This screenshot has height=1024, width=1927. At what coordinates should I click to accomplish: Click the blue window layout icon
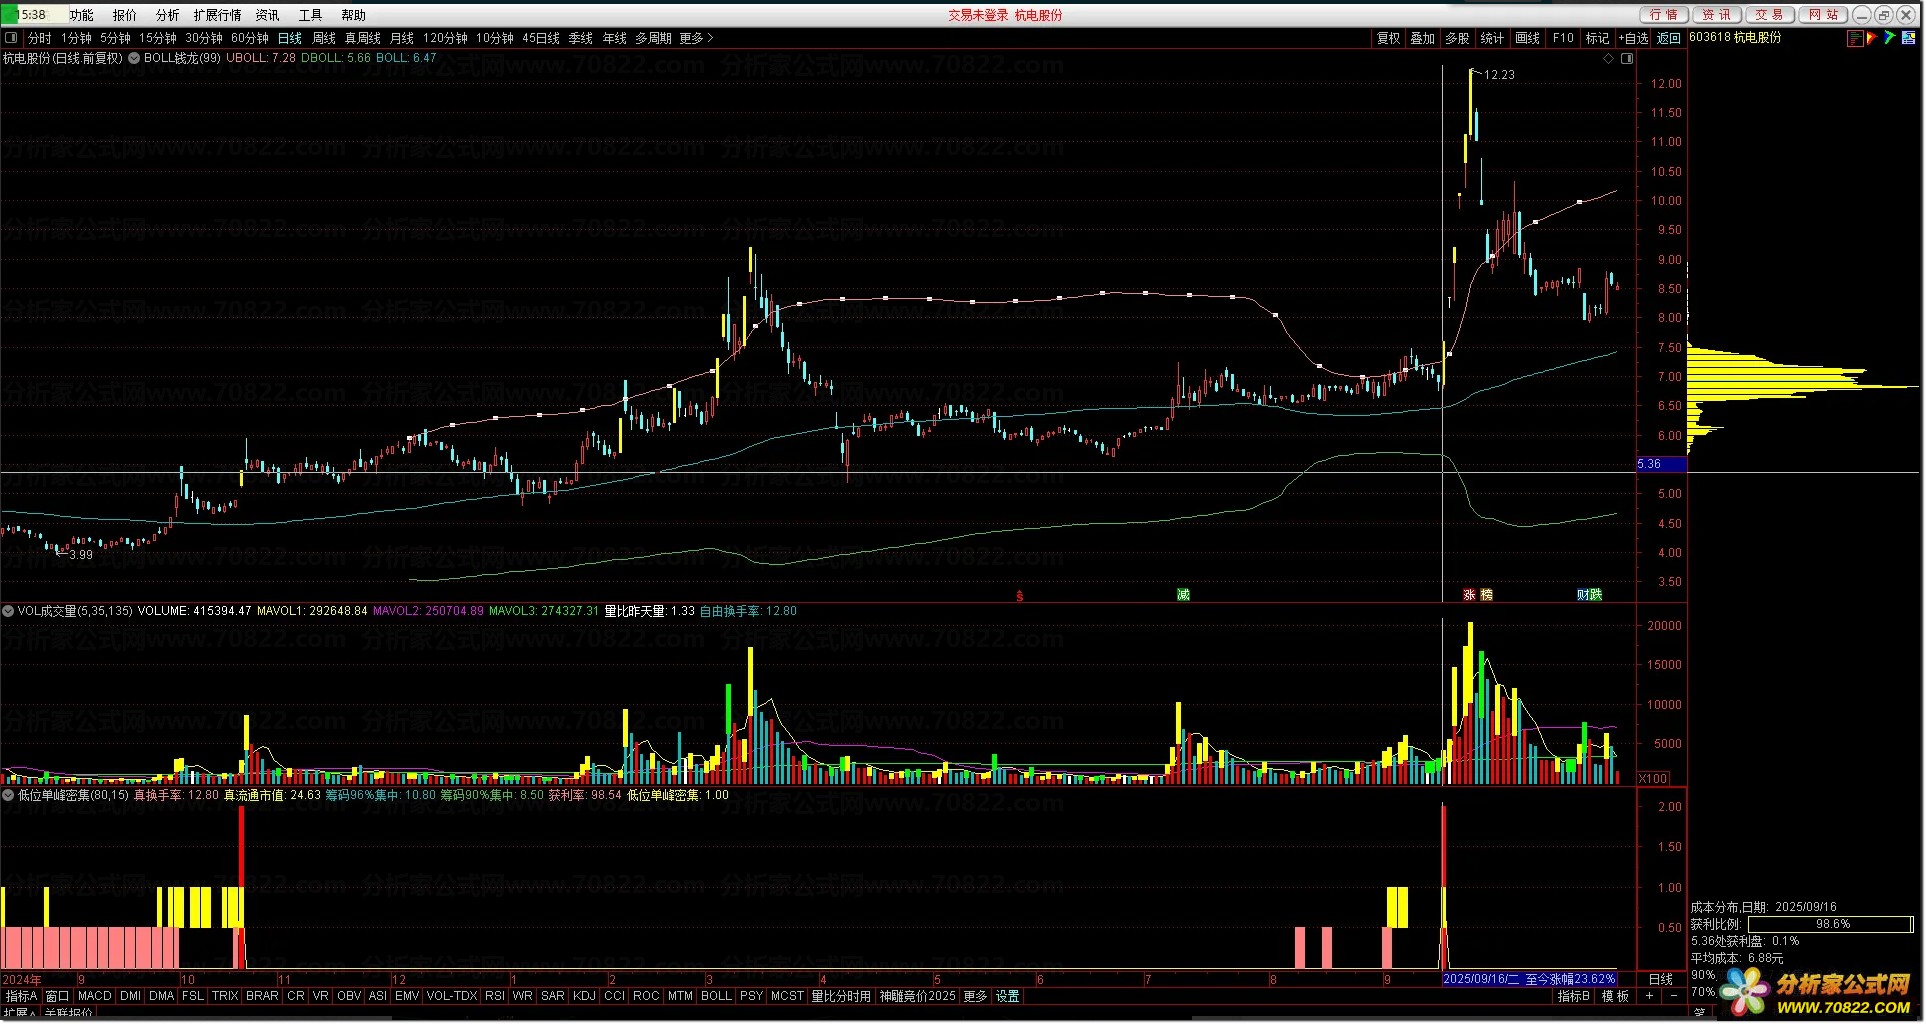[x=1908, y=38]
